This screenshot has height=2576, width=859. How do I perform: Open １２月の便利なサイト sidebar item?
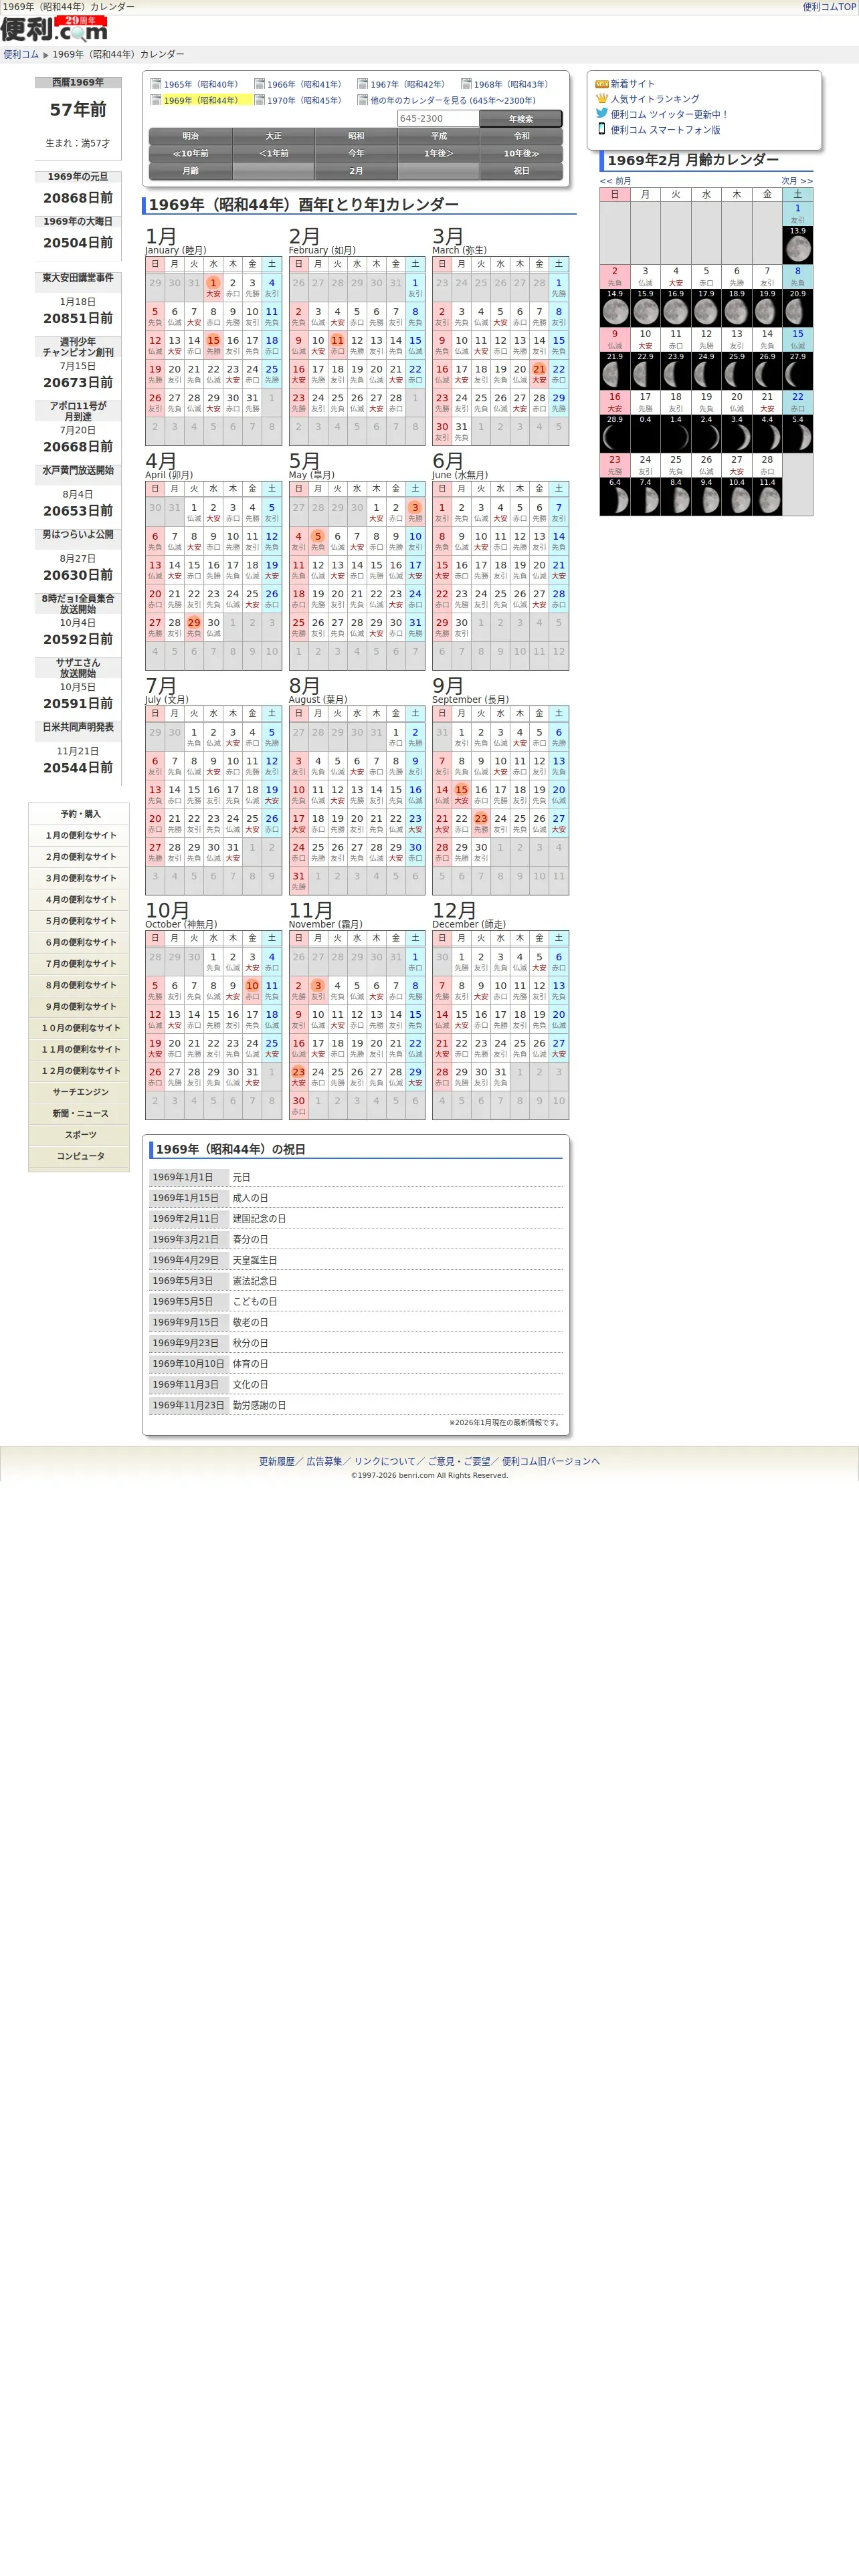[x=80, y=1070]
